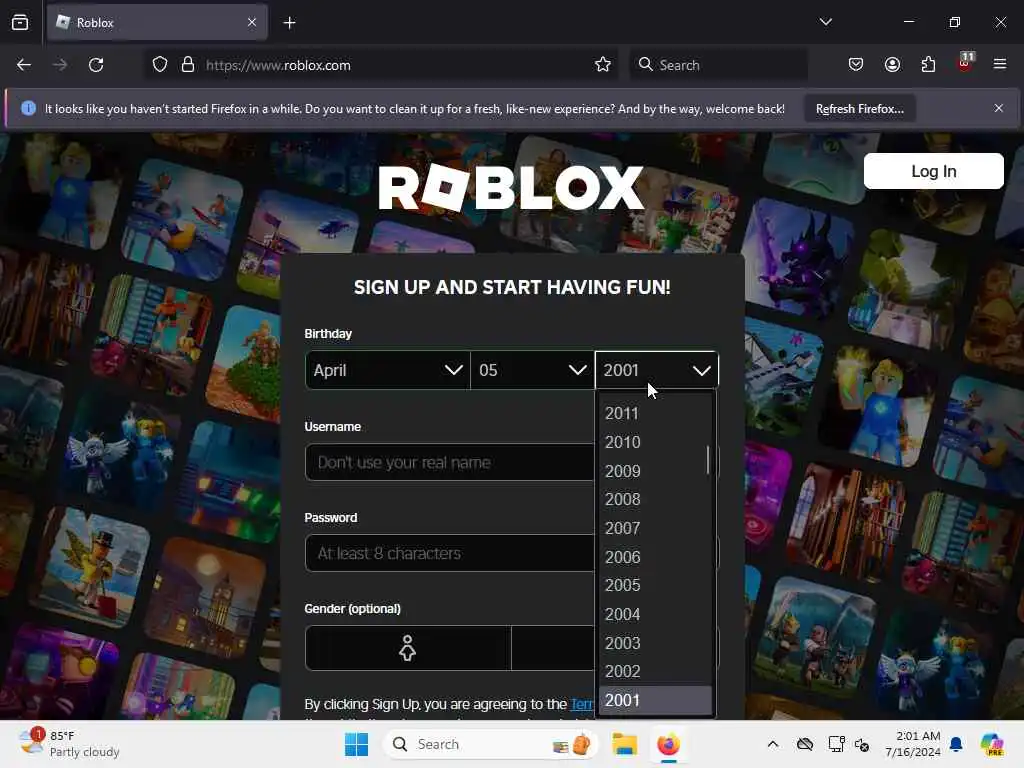Open the Firefox hamburger menu
Viewport: 1024px width, 768px height.
coord(1000,64)
